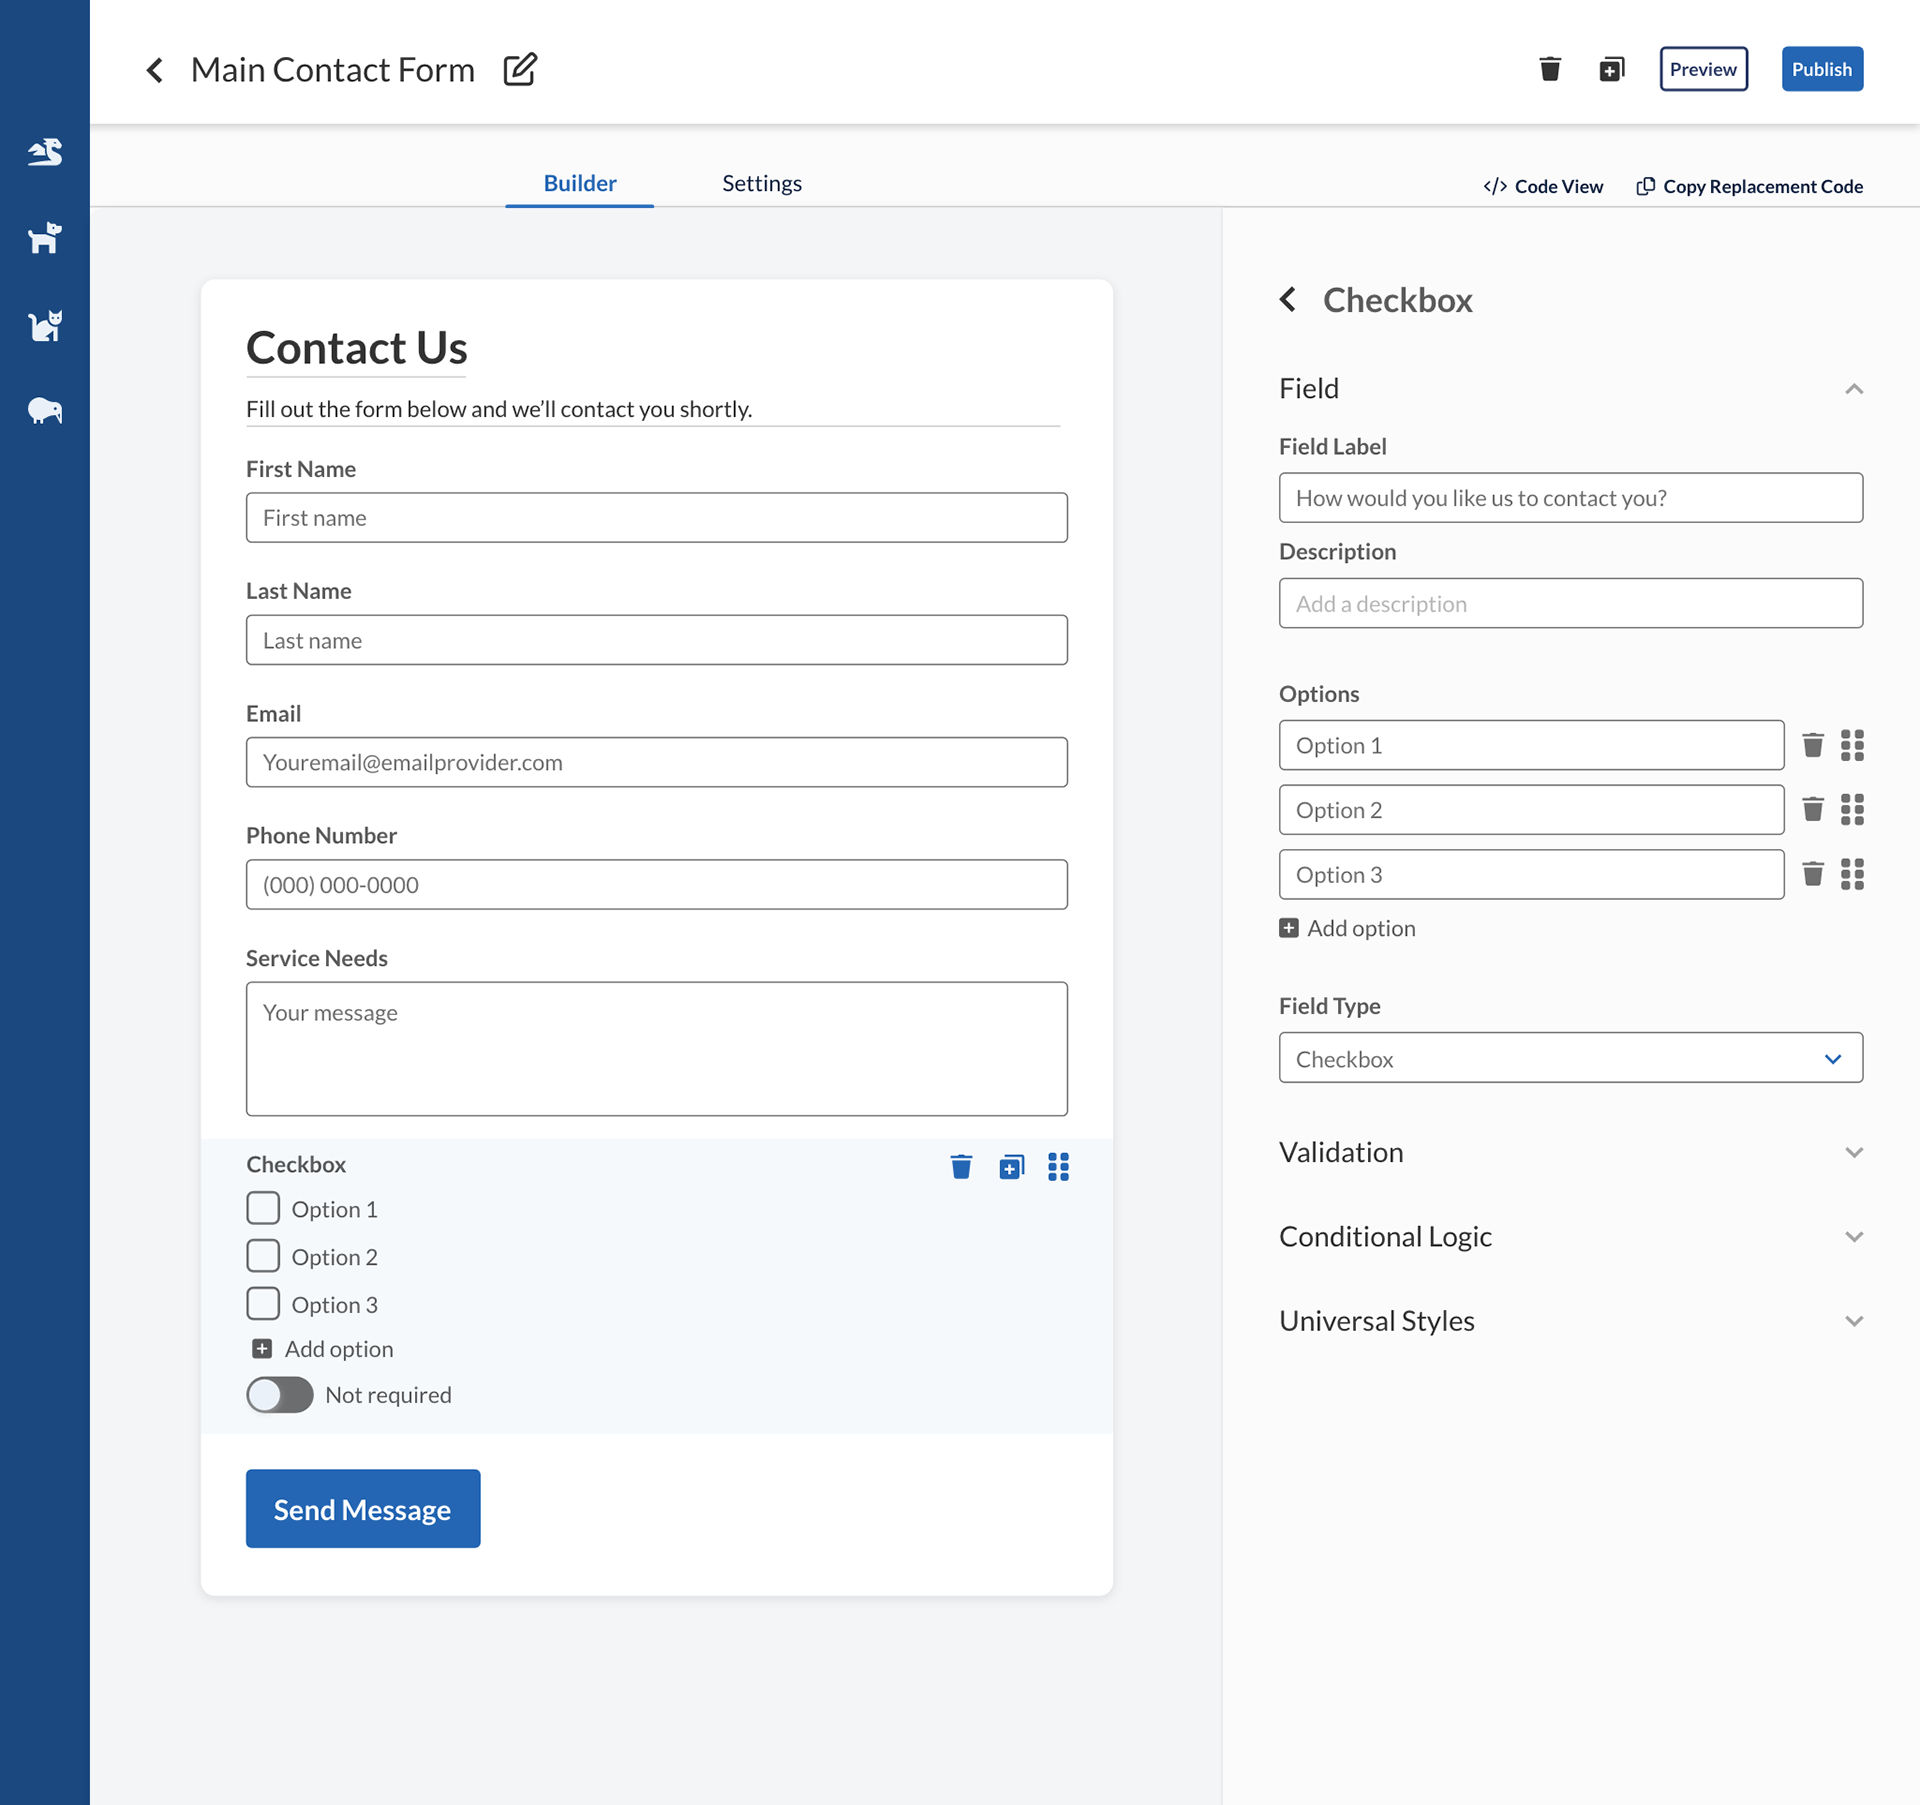Click the form subtitle text below heading
The height and width of the screenshot is (1805, 1920).
coord(499,409)
